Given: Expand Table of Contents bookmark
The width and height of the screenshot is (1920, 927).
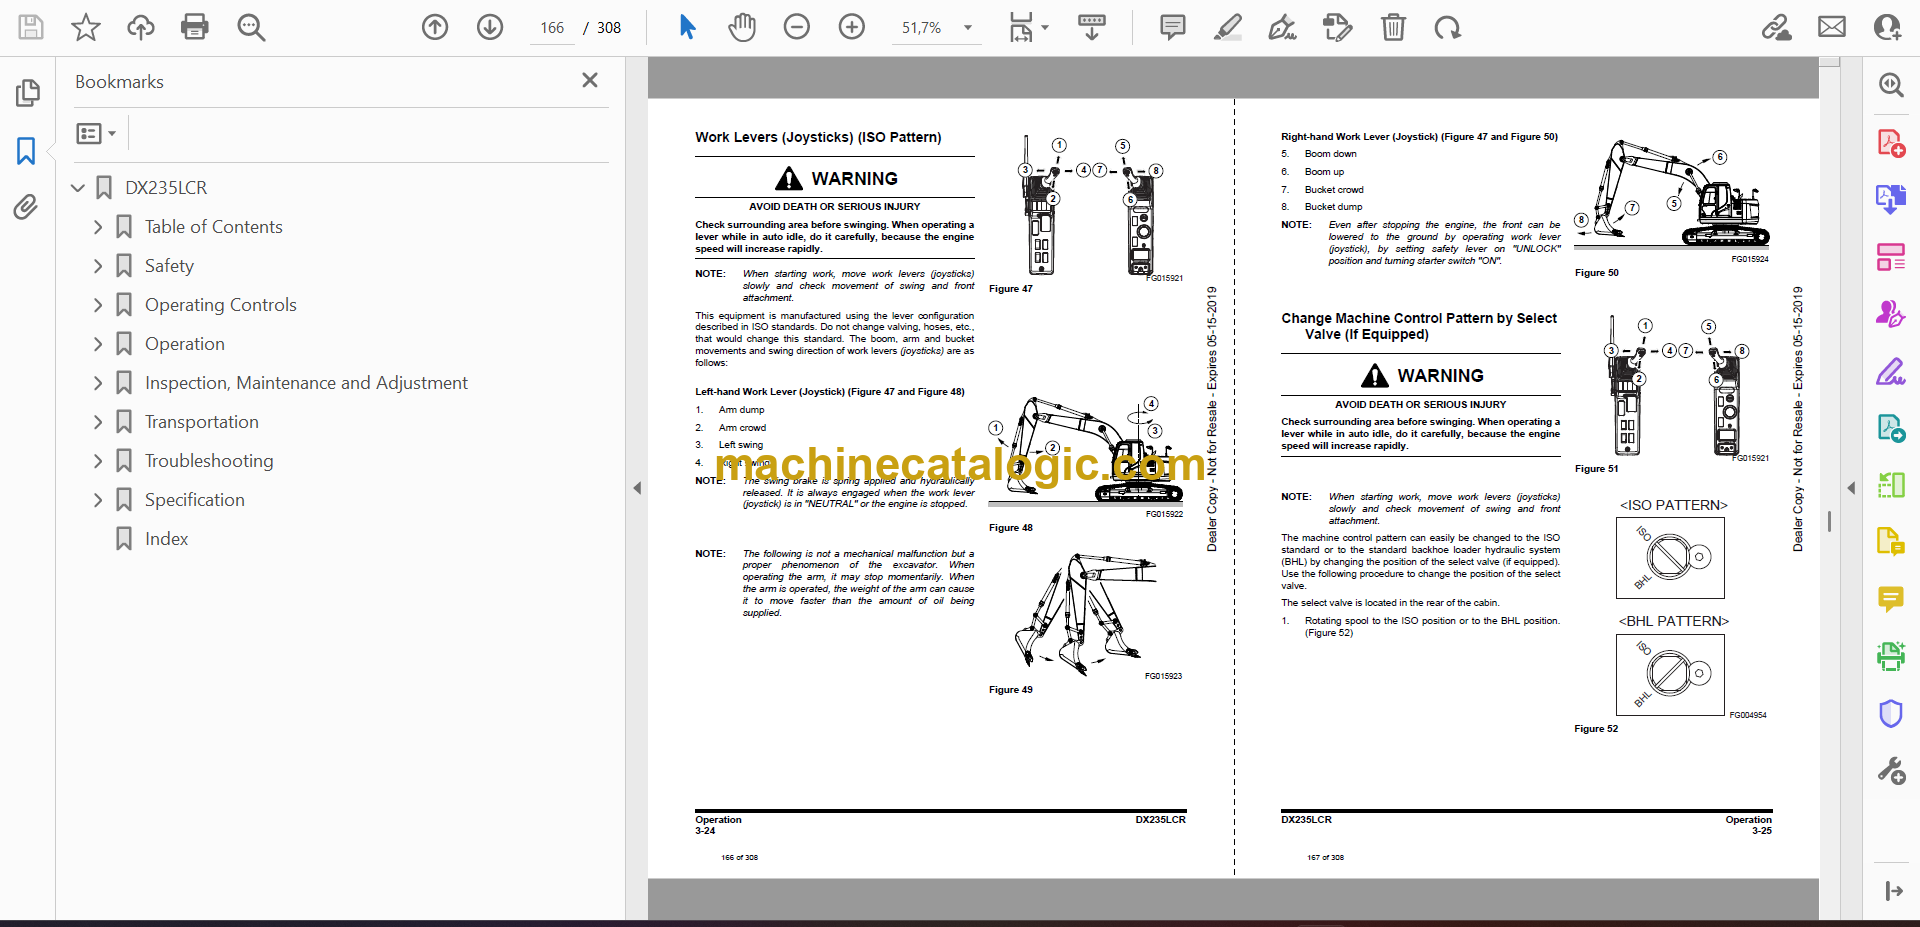Looking at the screenshot, I should click(x=98, y=227).
